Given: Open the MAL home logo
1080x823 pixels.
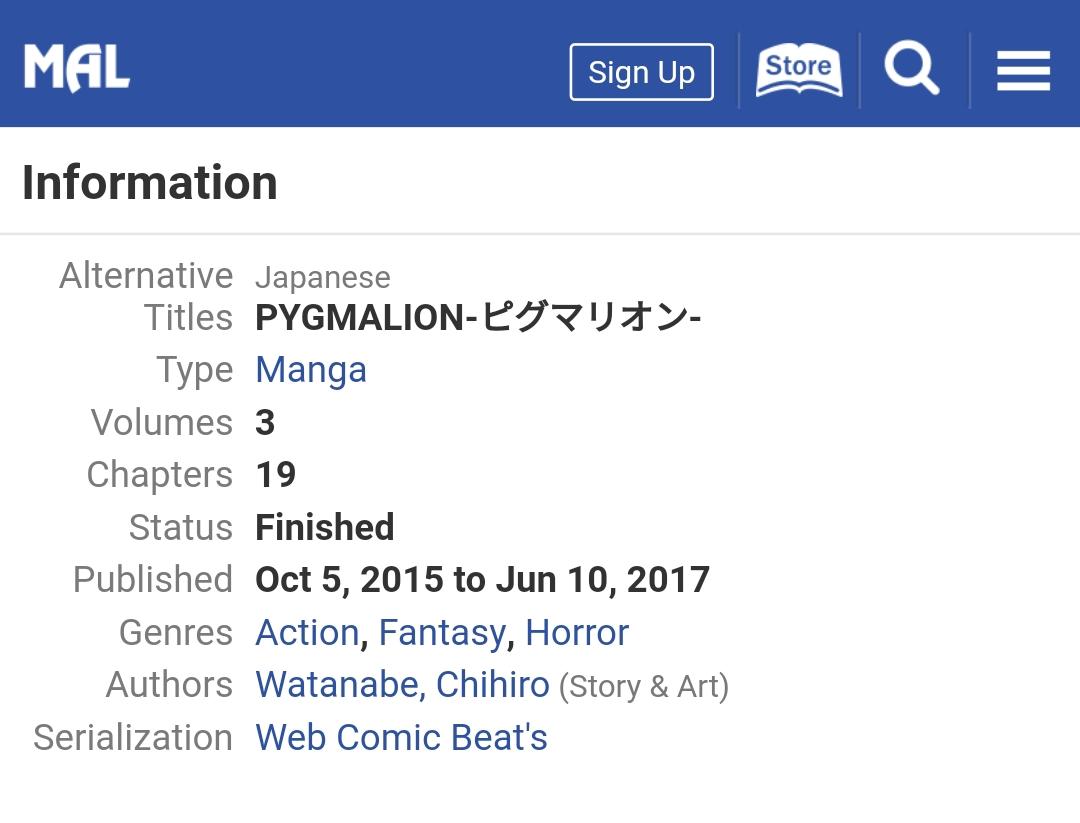Looking at the screenshot, I should point(76,67).
